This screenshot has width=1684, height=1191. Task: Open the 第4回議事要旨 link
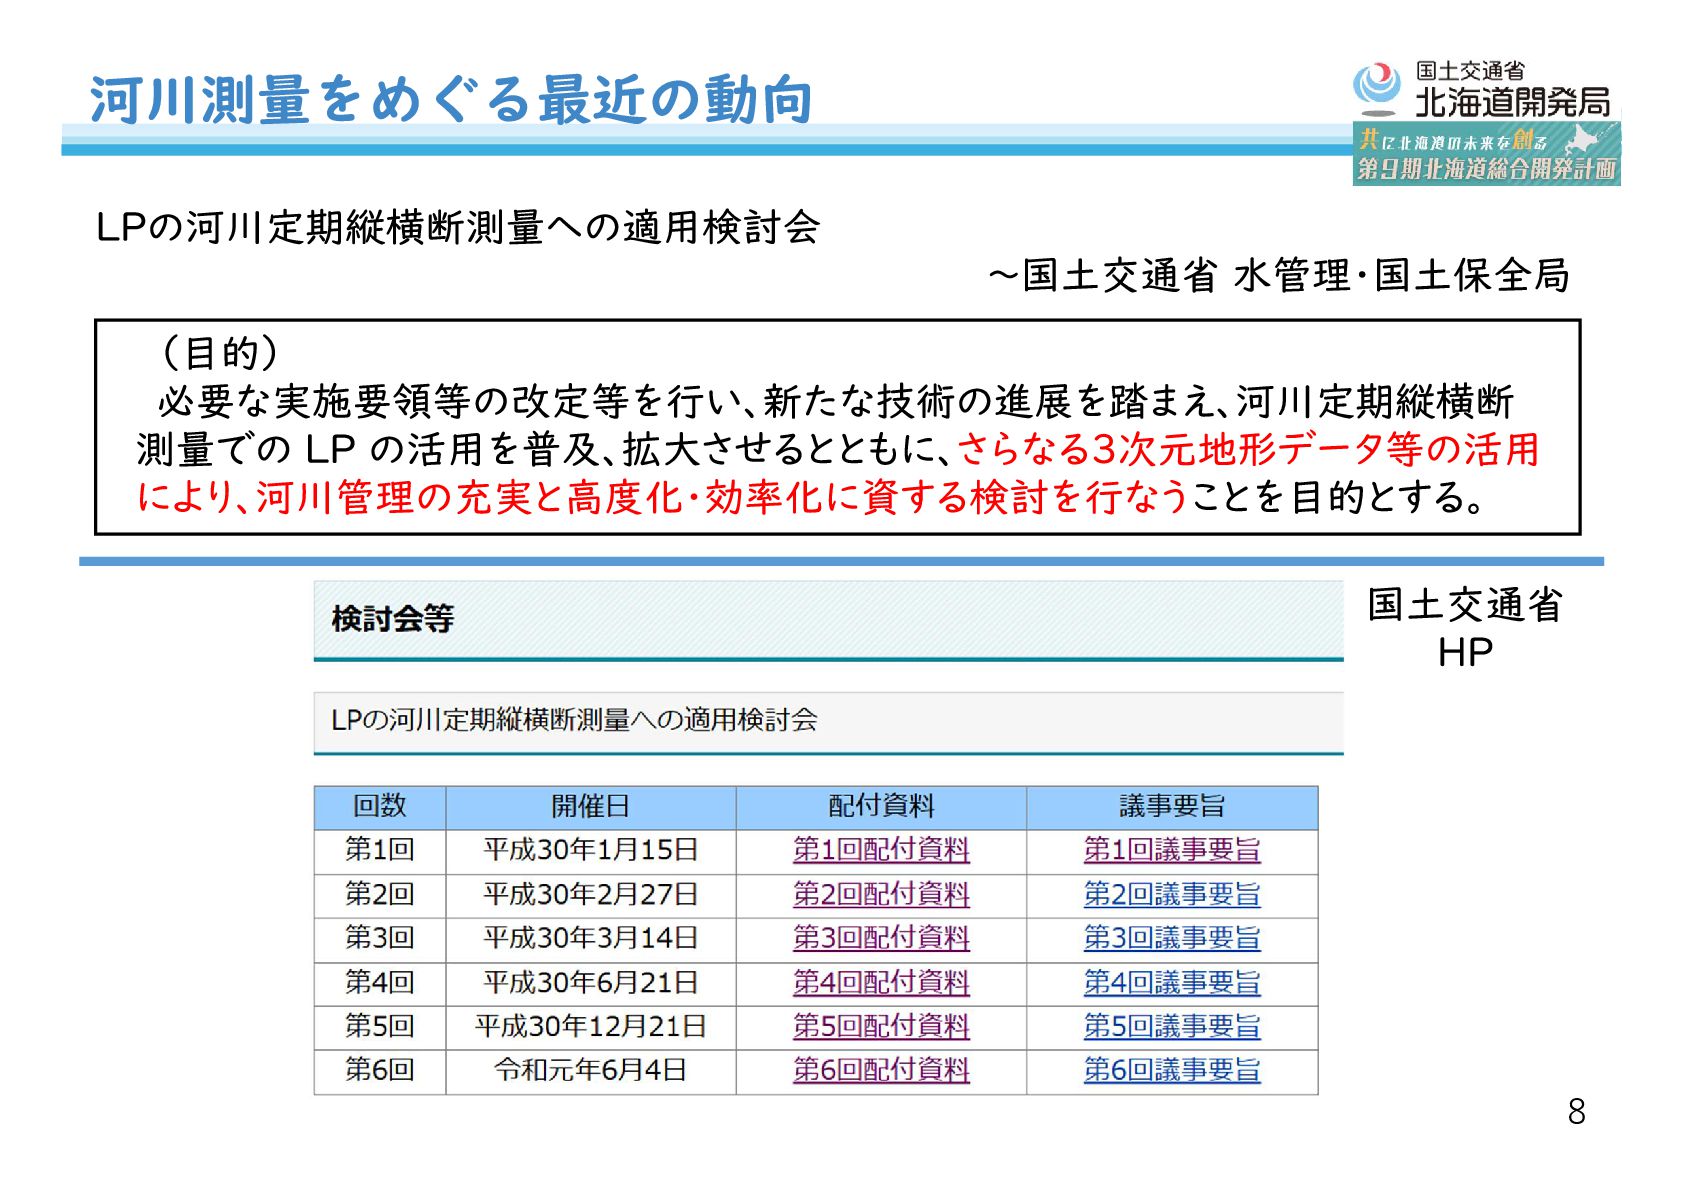tap(1172, 982)
